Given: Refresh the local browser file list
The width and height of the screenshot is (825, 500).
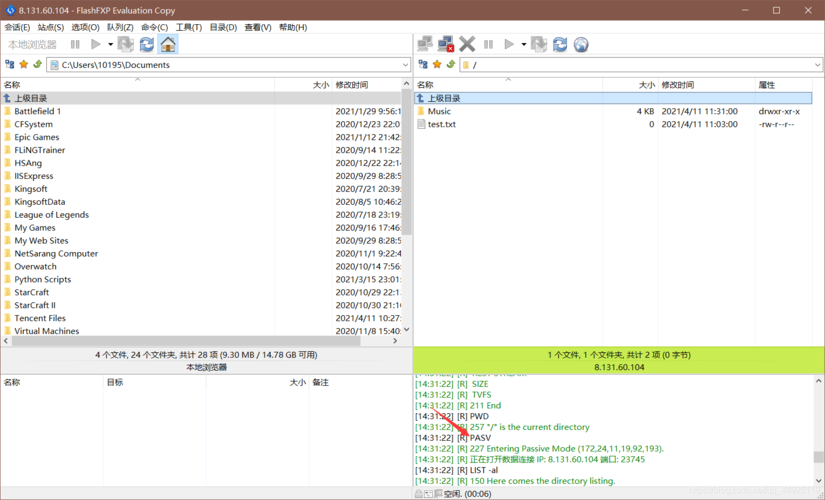Looking at the screenshot, I should point(147,45).
